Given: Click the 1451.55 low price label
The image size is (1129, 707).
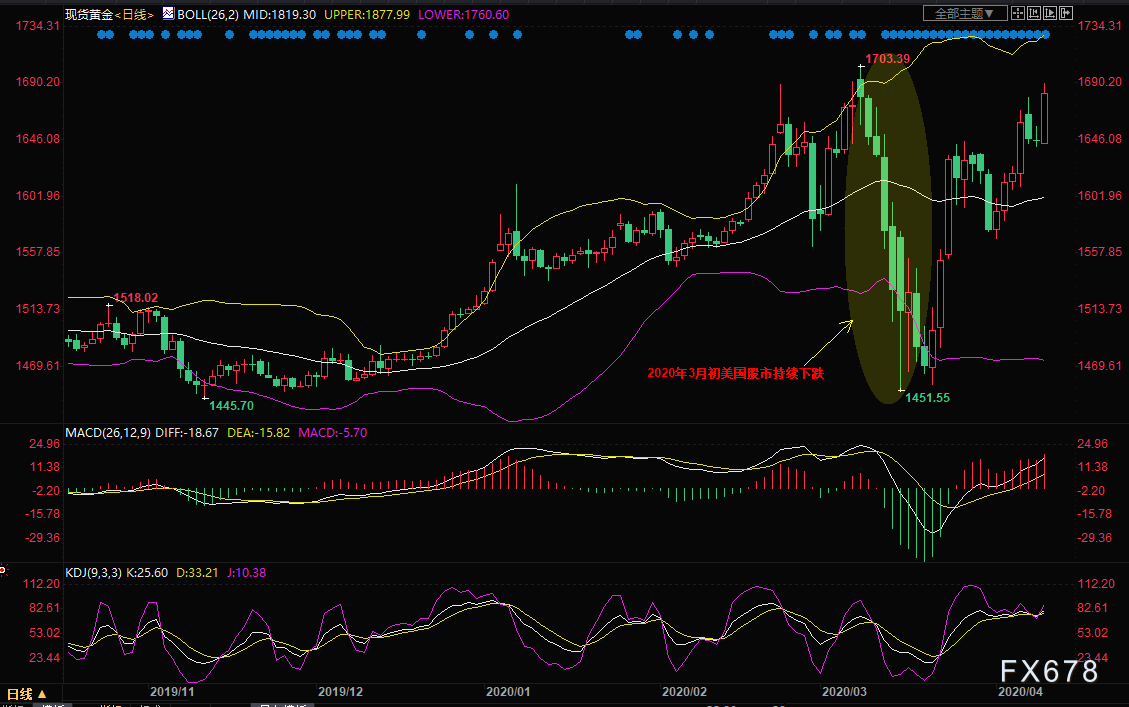Looking at the screenshot, I should pyautogui.click(x=927, y=397).
